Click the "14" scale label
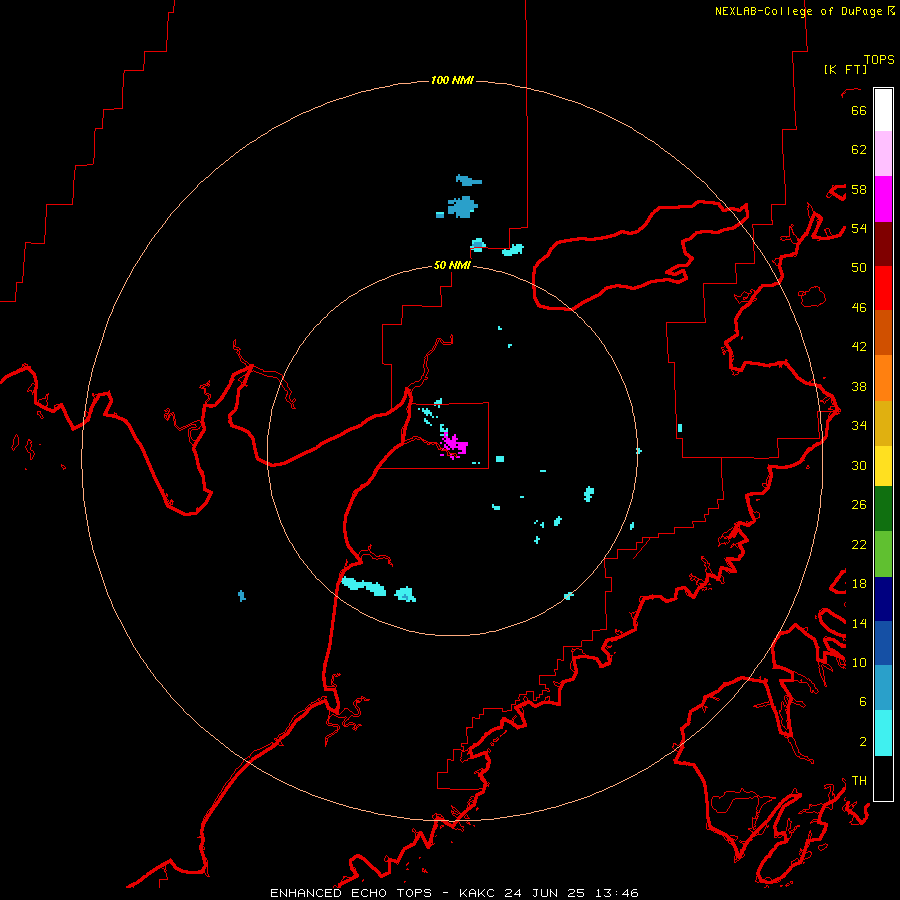 point(859,623)
